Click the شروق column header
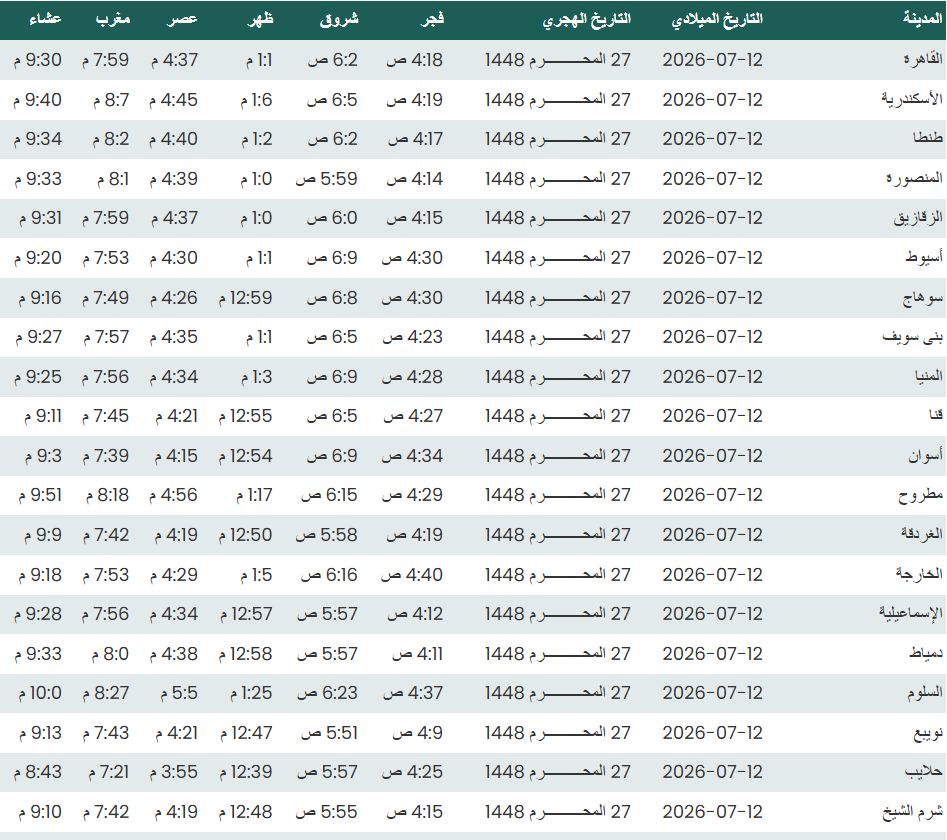 [339, 19]
